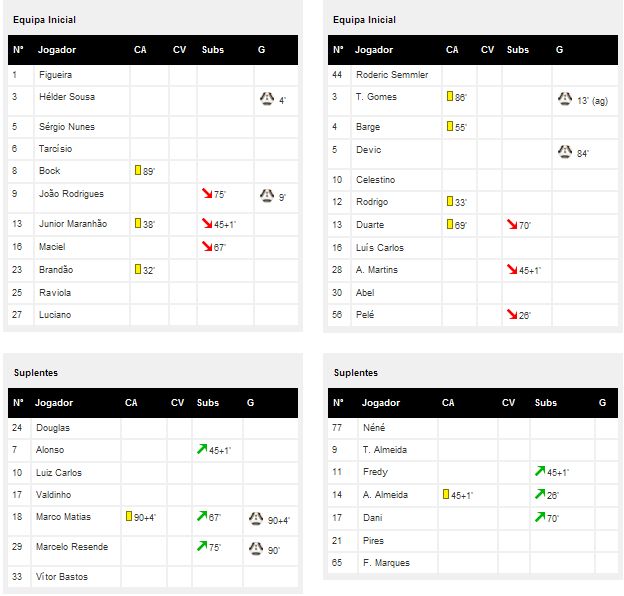
Task: Open player name Junior Maranhão
Action: [x=73, y=224]
